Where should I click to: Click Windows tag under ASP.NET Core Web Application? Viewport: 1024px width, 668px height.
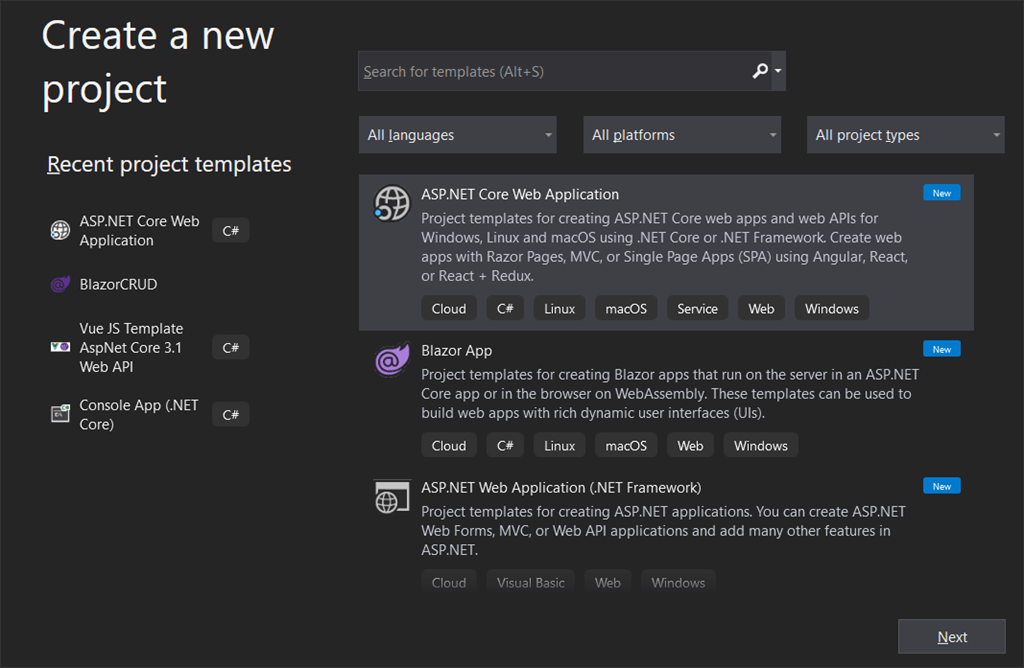[x=831, y=309]
